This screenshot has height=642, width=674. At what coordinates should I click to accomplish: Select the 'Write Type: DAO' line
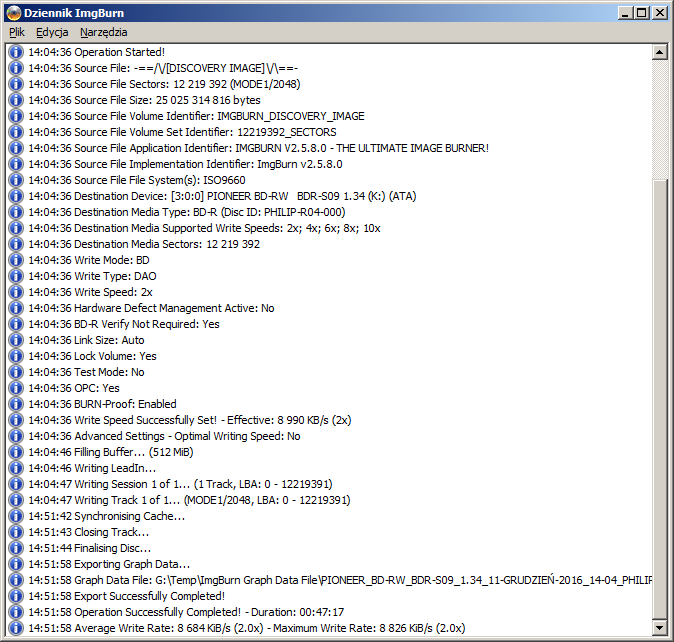[x=92, y=276]
